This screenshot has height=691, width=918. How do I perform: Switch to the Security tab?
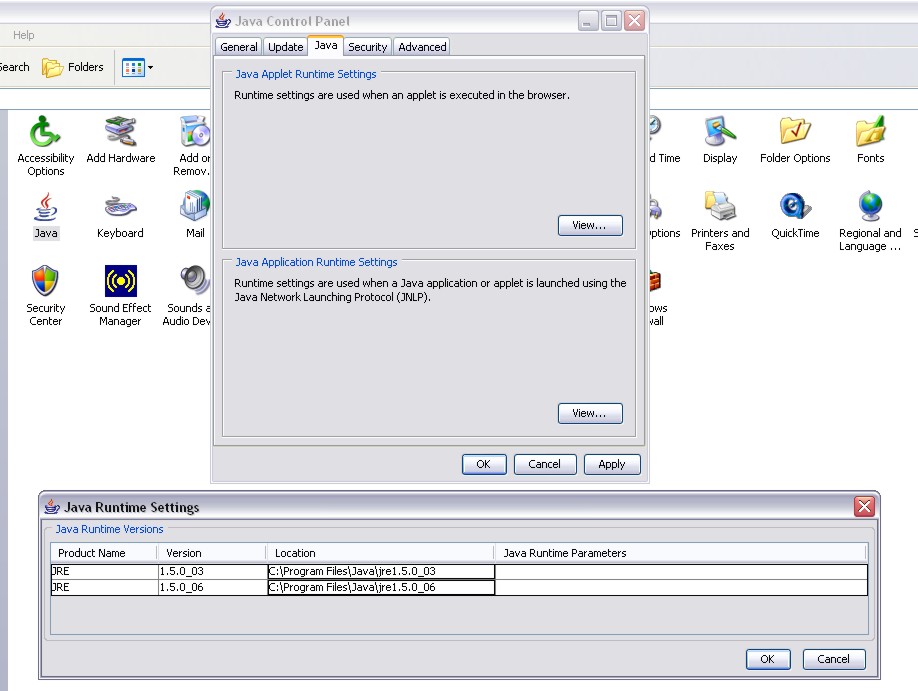367,47
